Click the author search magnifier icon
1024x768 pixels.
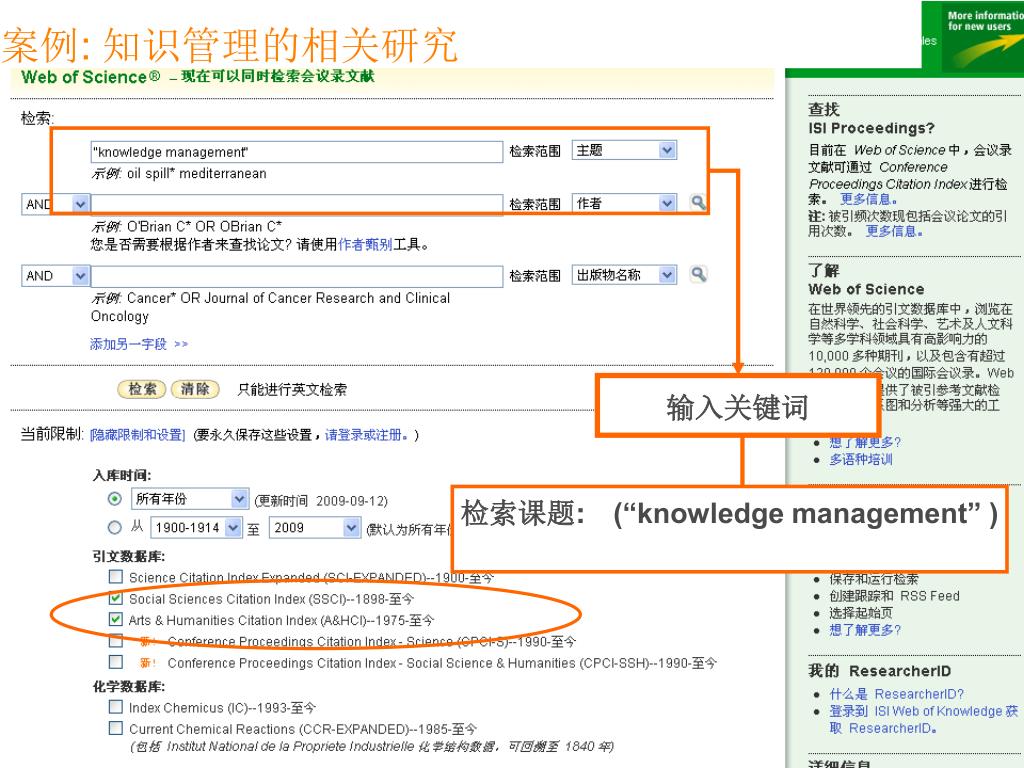698,203
